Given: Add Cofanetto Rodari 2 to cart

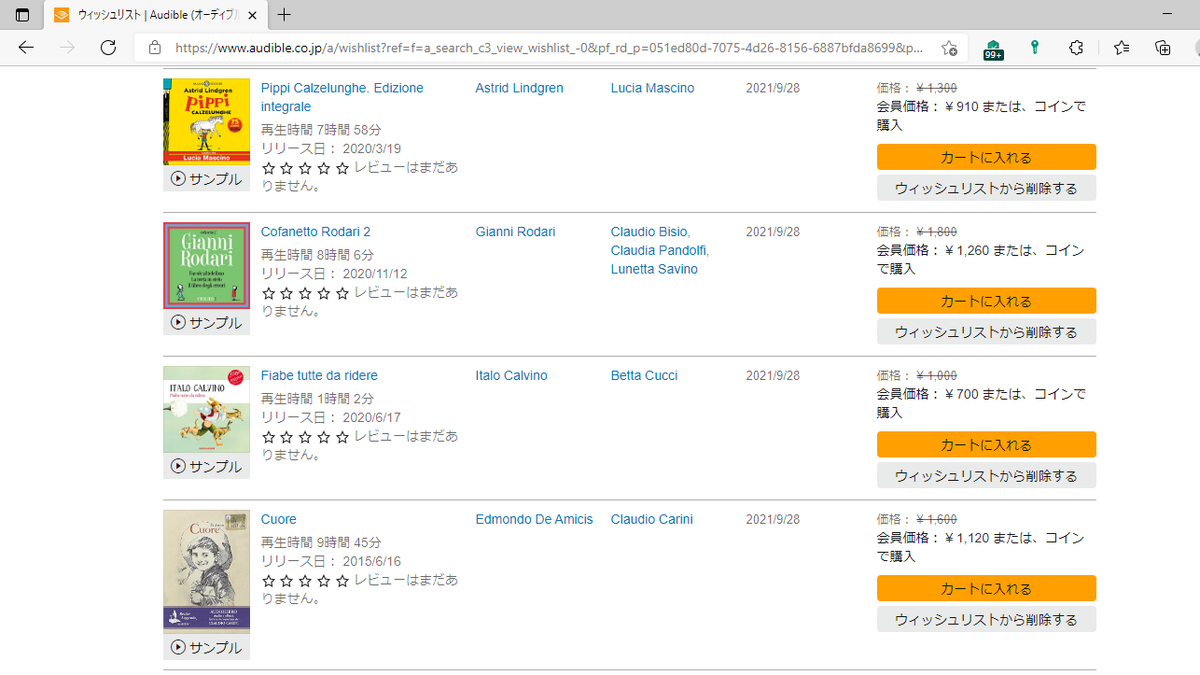Looking at the screenshot, I should pos(986,301).
